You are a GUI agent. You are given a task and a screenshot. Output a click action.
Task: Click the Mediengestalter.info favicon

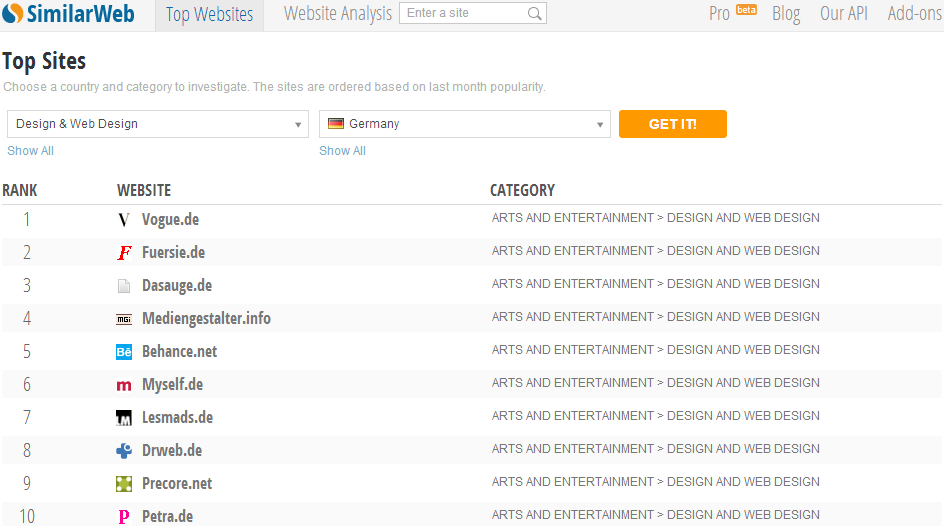pos(123,319)
